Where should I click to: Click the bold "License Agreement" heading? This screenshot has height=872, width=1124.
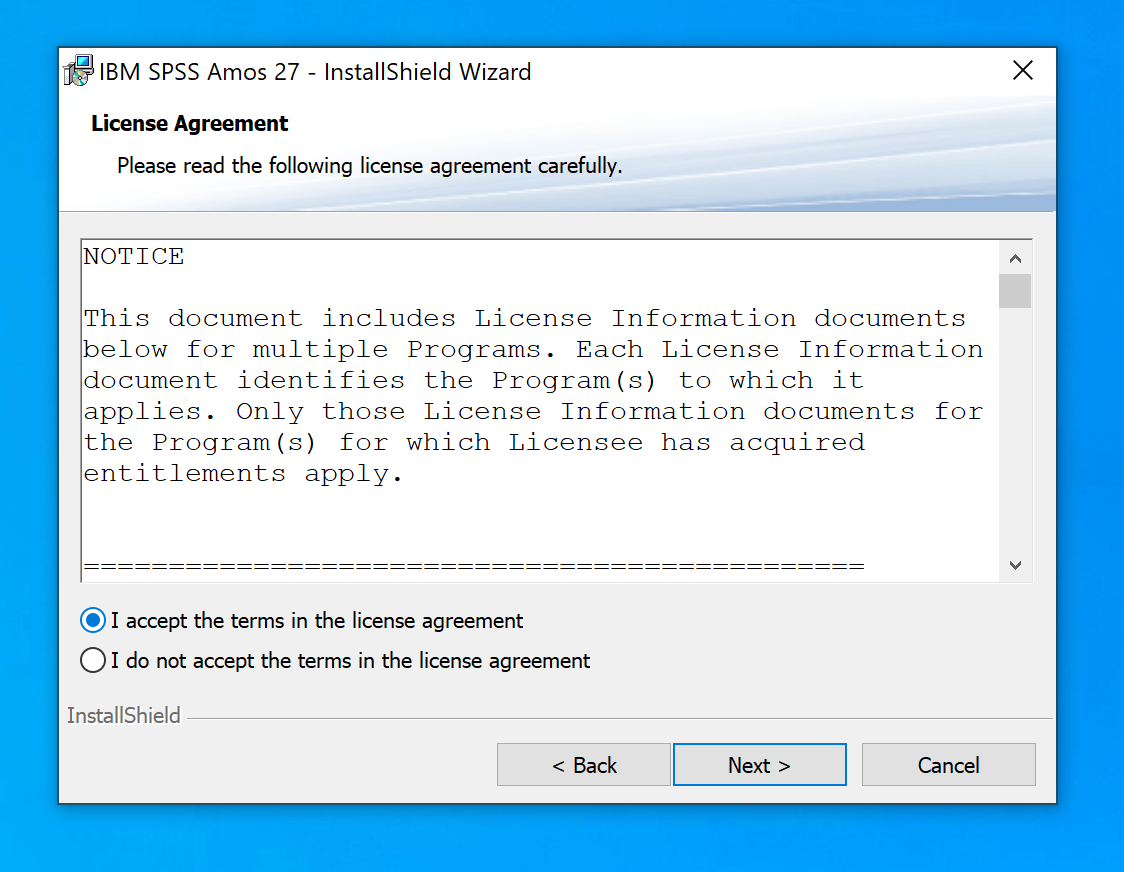coord(189,124)
